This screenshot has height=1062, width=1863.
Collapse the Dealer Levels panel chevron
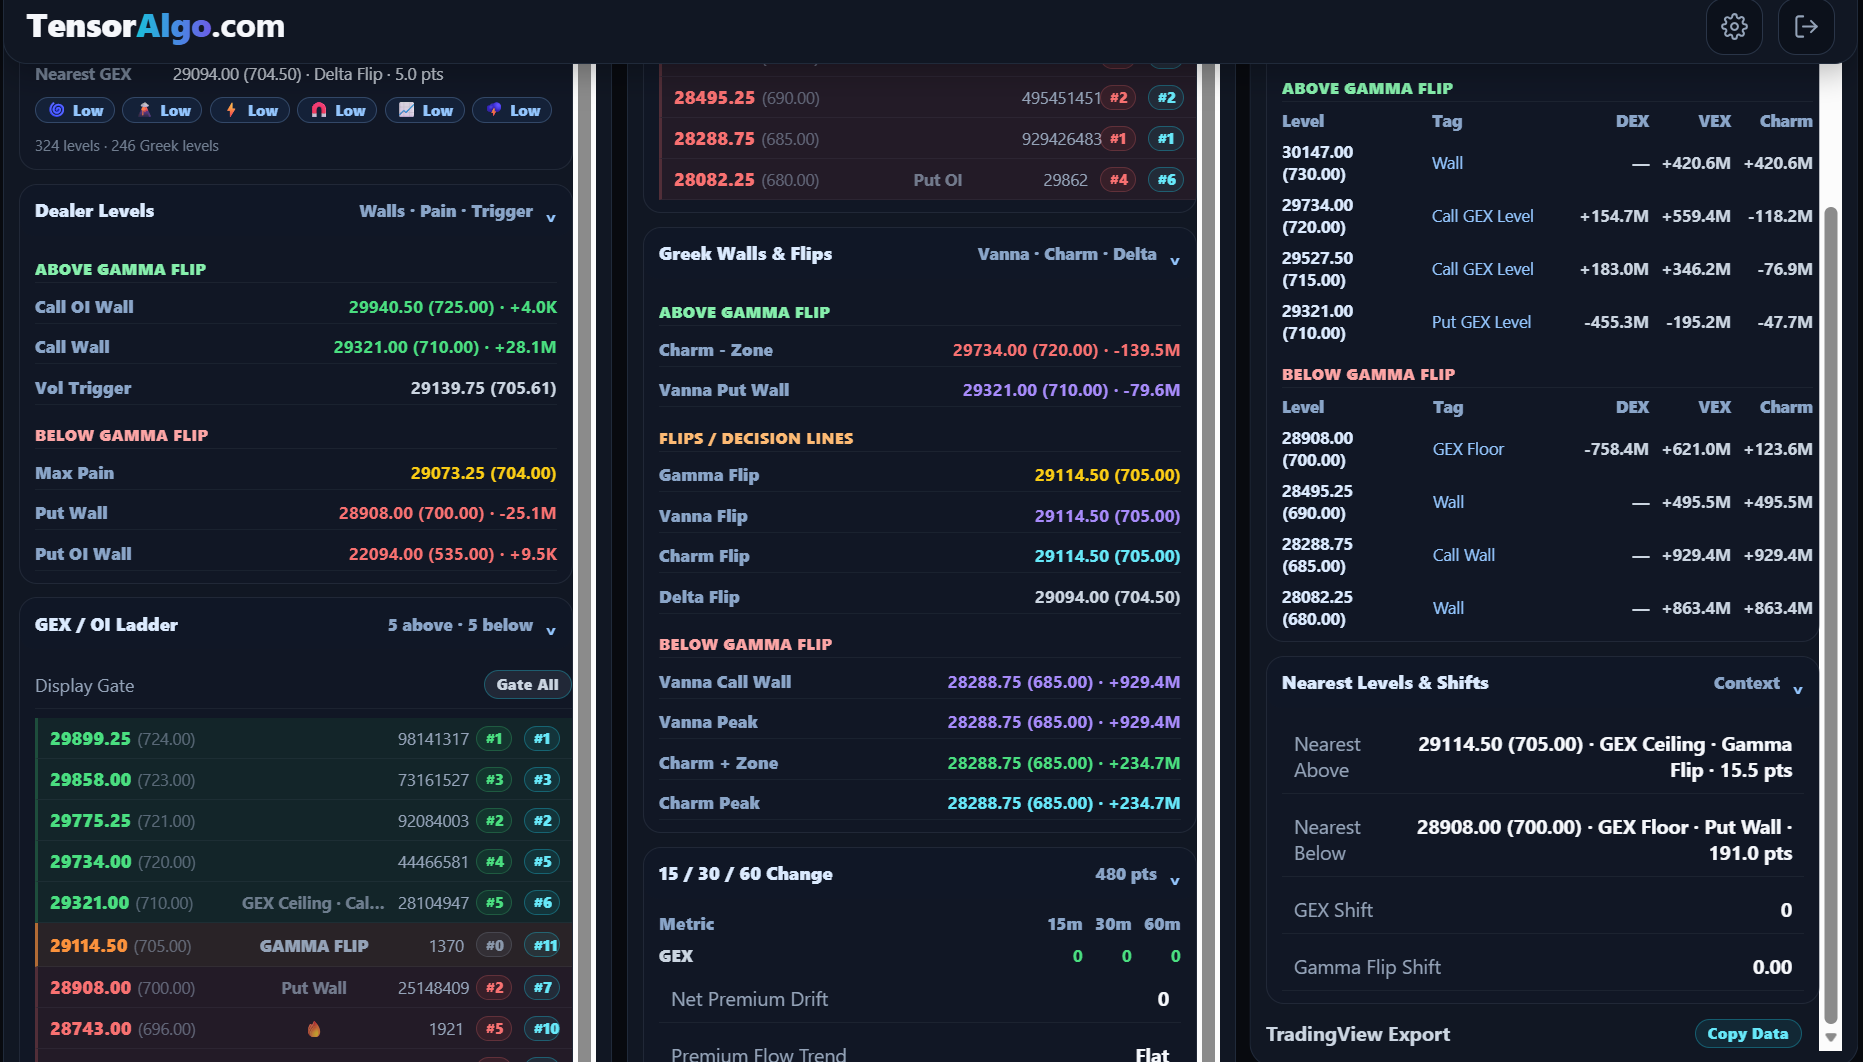pyautogui.click(x=551, y=217)
